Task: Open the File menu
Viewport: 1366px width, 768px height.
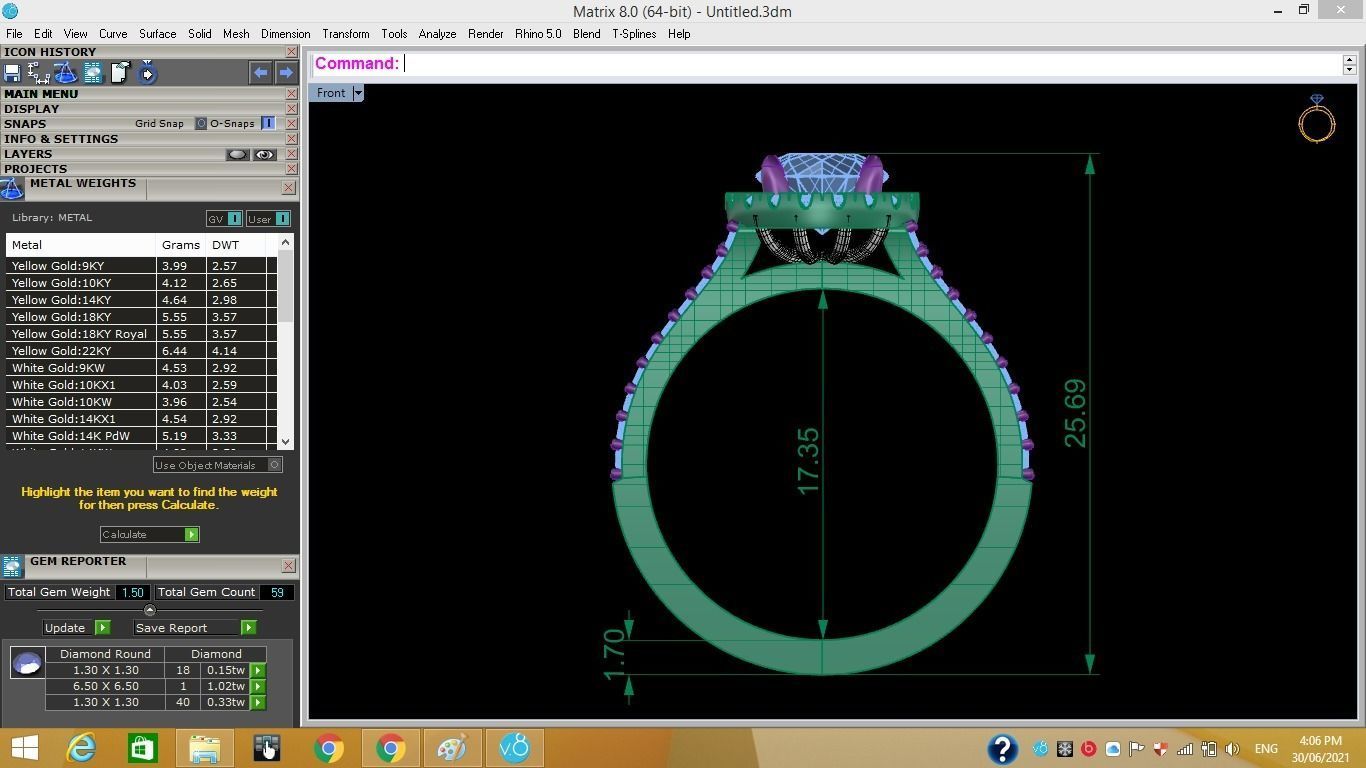Action: click(14, 34)
